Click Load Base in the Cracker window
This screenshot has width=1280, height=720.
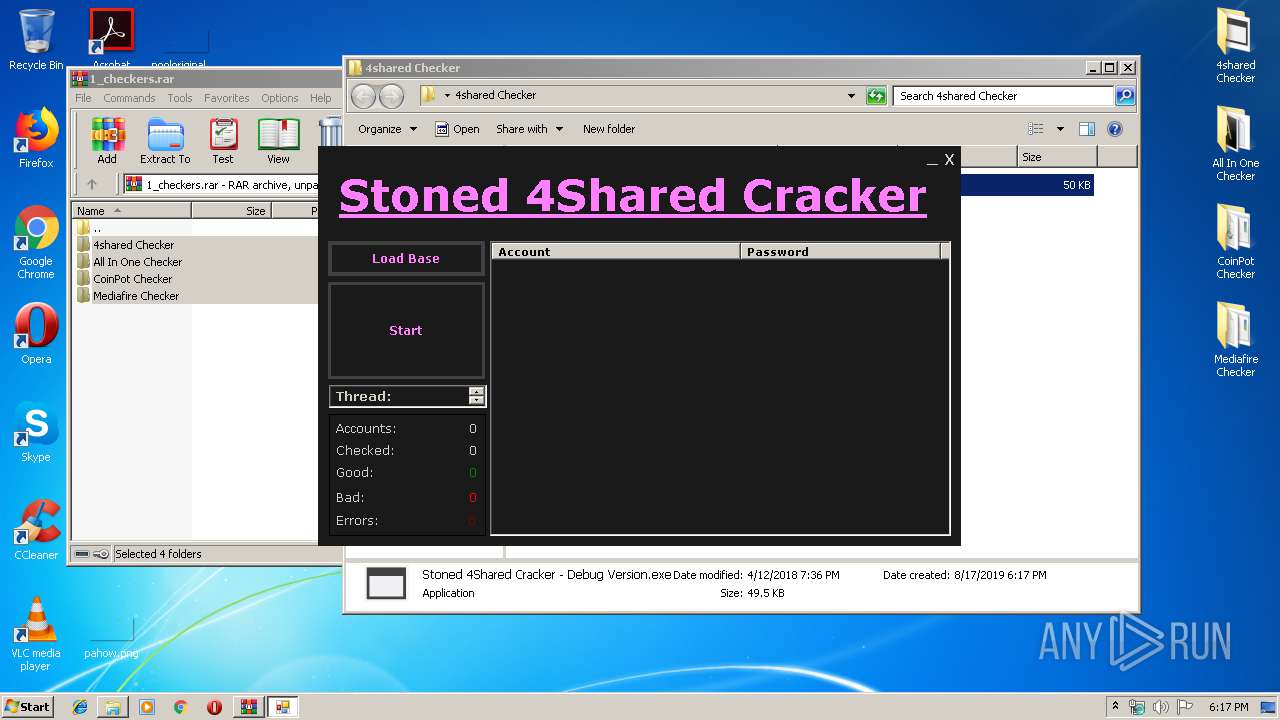(406, 258)
